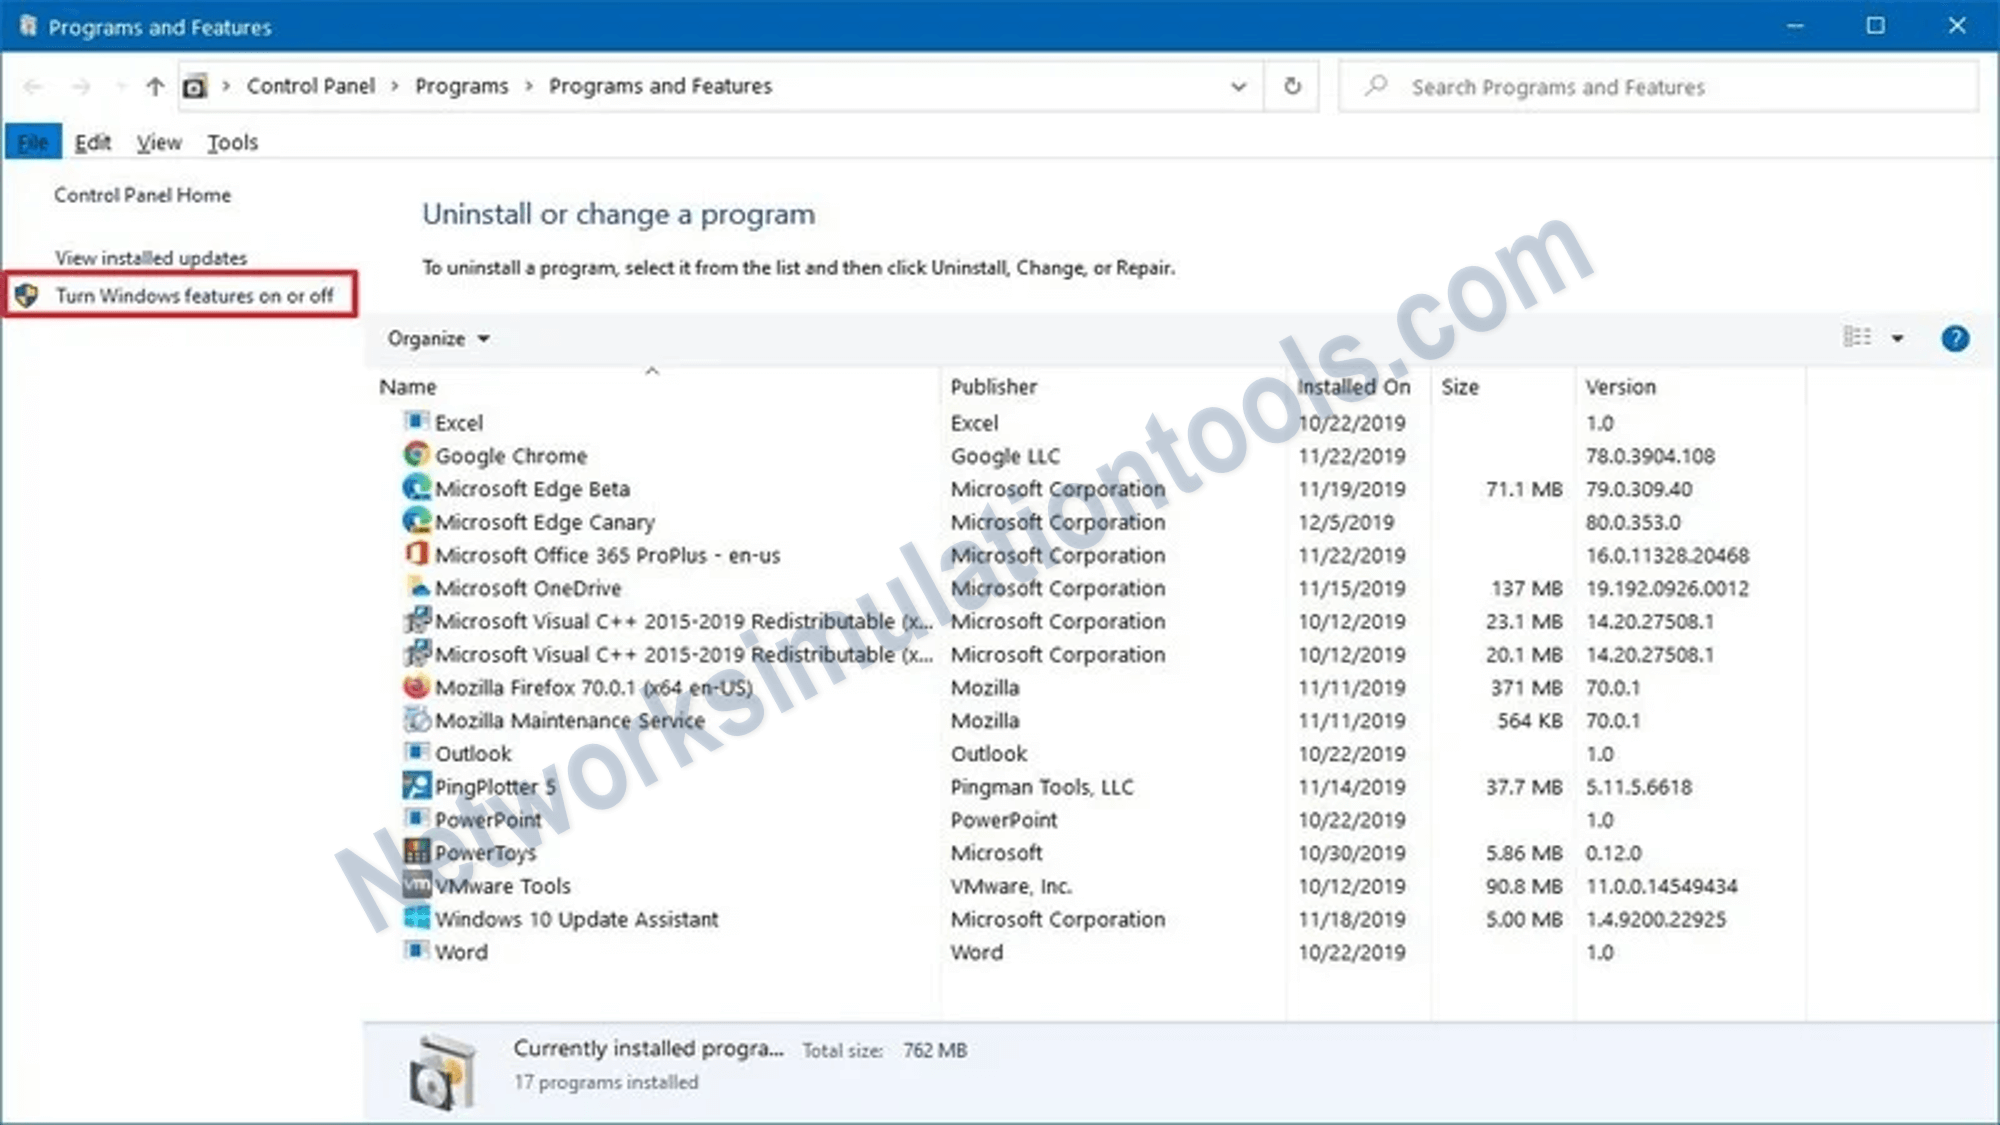Click the blue help question mark icon
The width and height of the screenshot is (2000, 1125).
pos(1955,339)
